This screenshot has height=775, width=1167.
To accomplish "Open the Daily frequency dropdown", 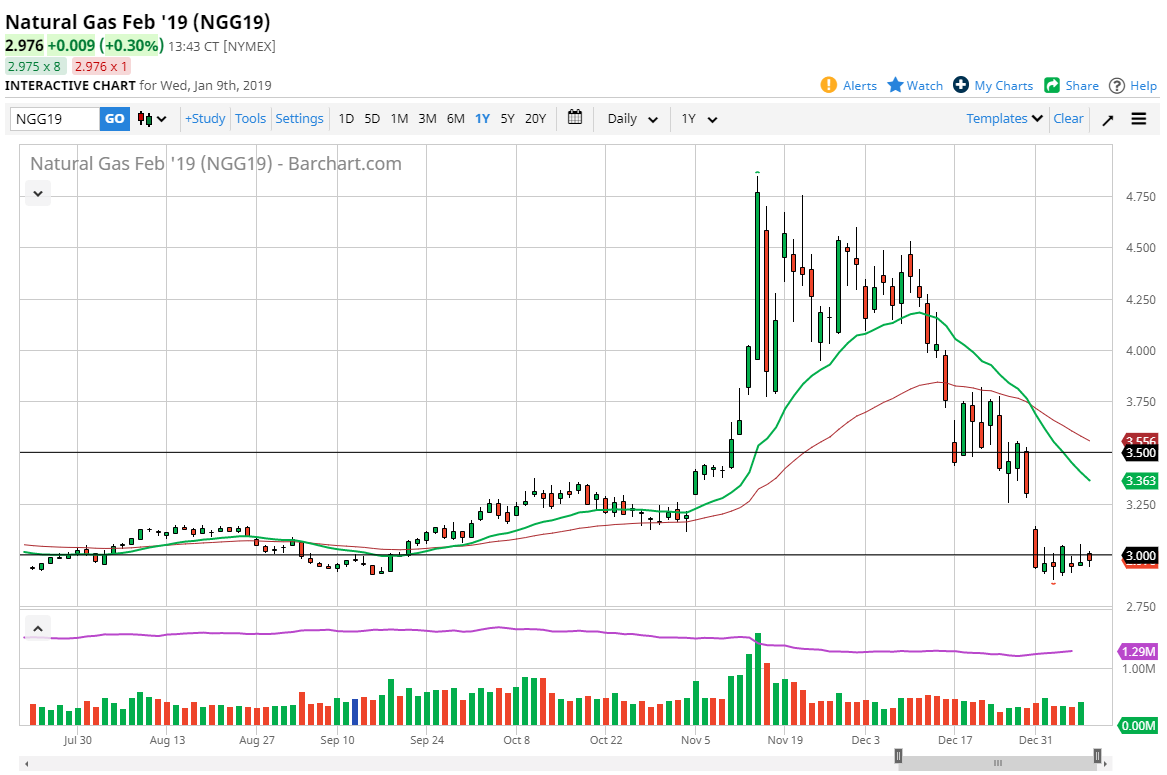I will pyautogui.click(x=632, y=119).
